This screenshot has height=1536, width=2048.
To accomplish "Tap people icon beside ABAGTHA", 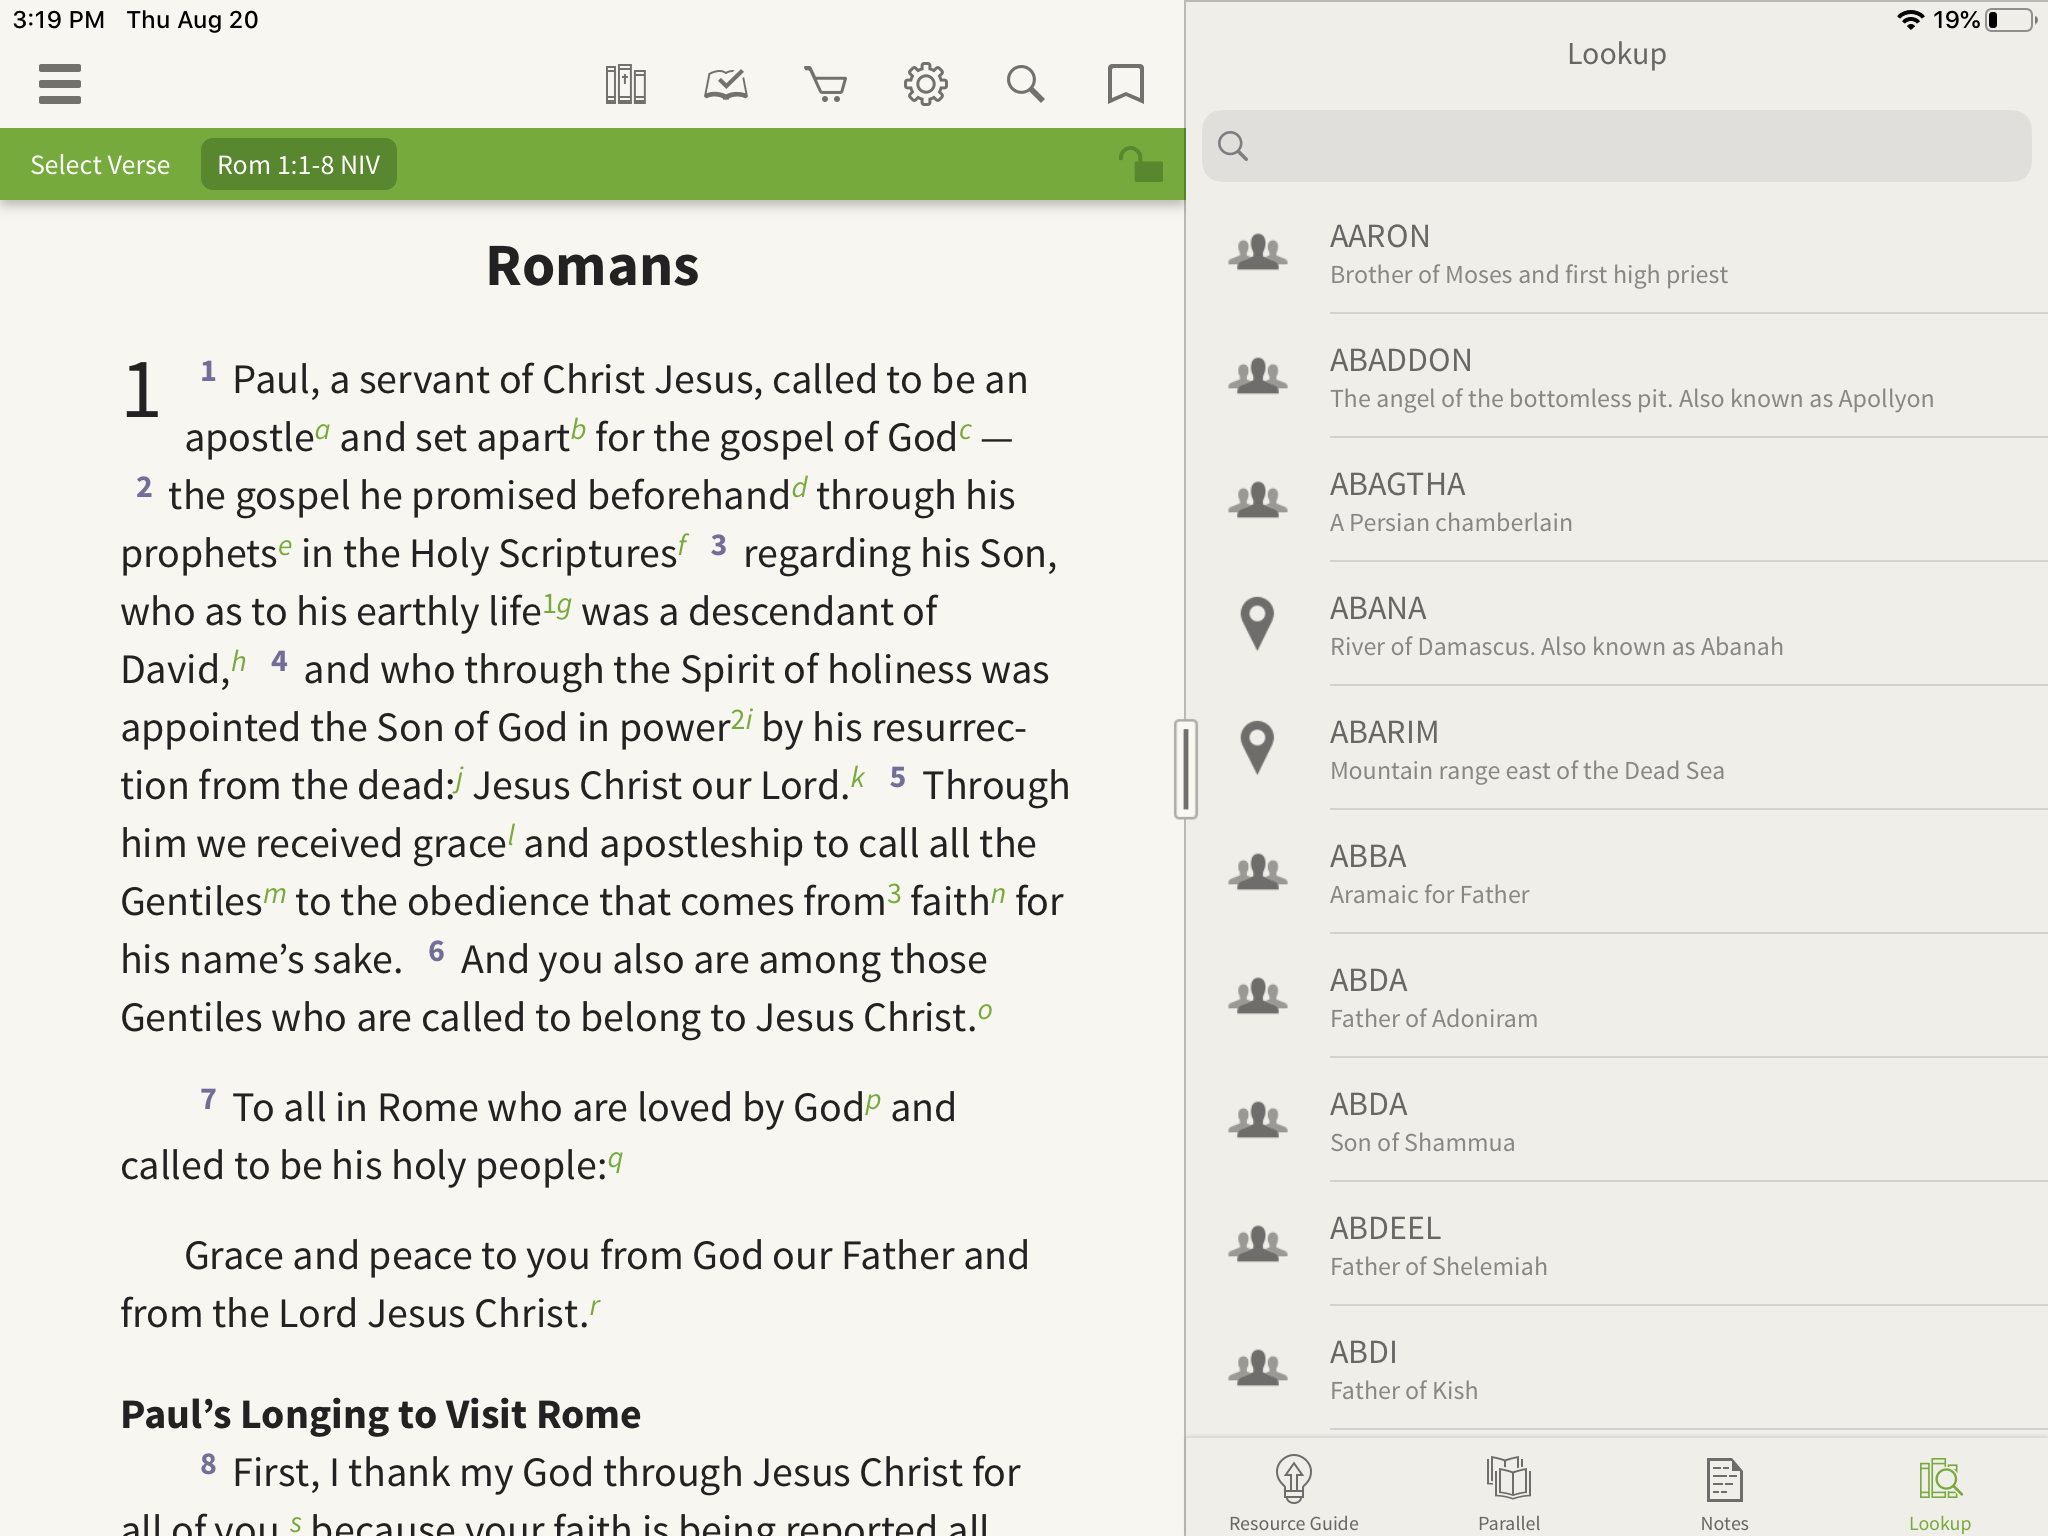I will tap(1258, 500).
